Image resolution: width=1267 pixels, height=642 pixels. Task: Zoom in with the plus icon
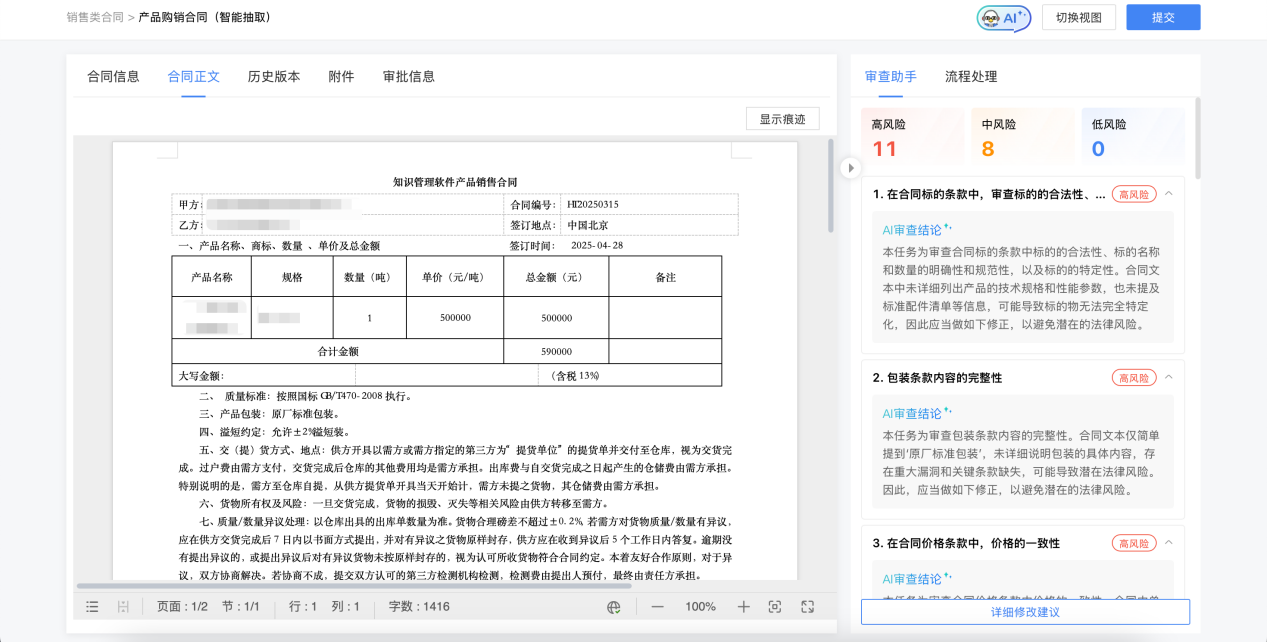click(743, 607)
